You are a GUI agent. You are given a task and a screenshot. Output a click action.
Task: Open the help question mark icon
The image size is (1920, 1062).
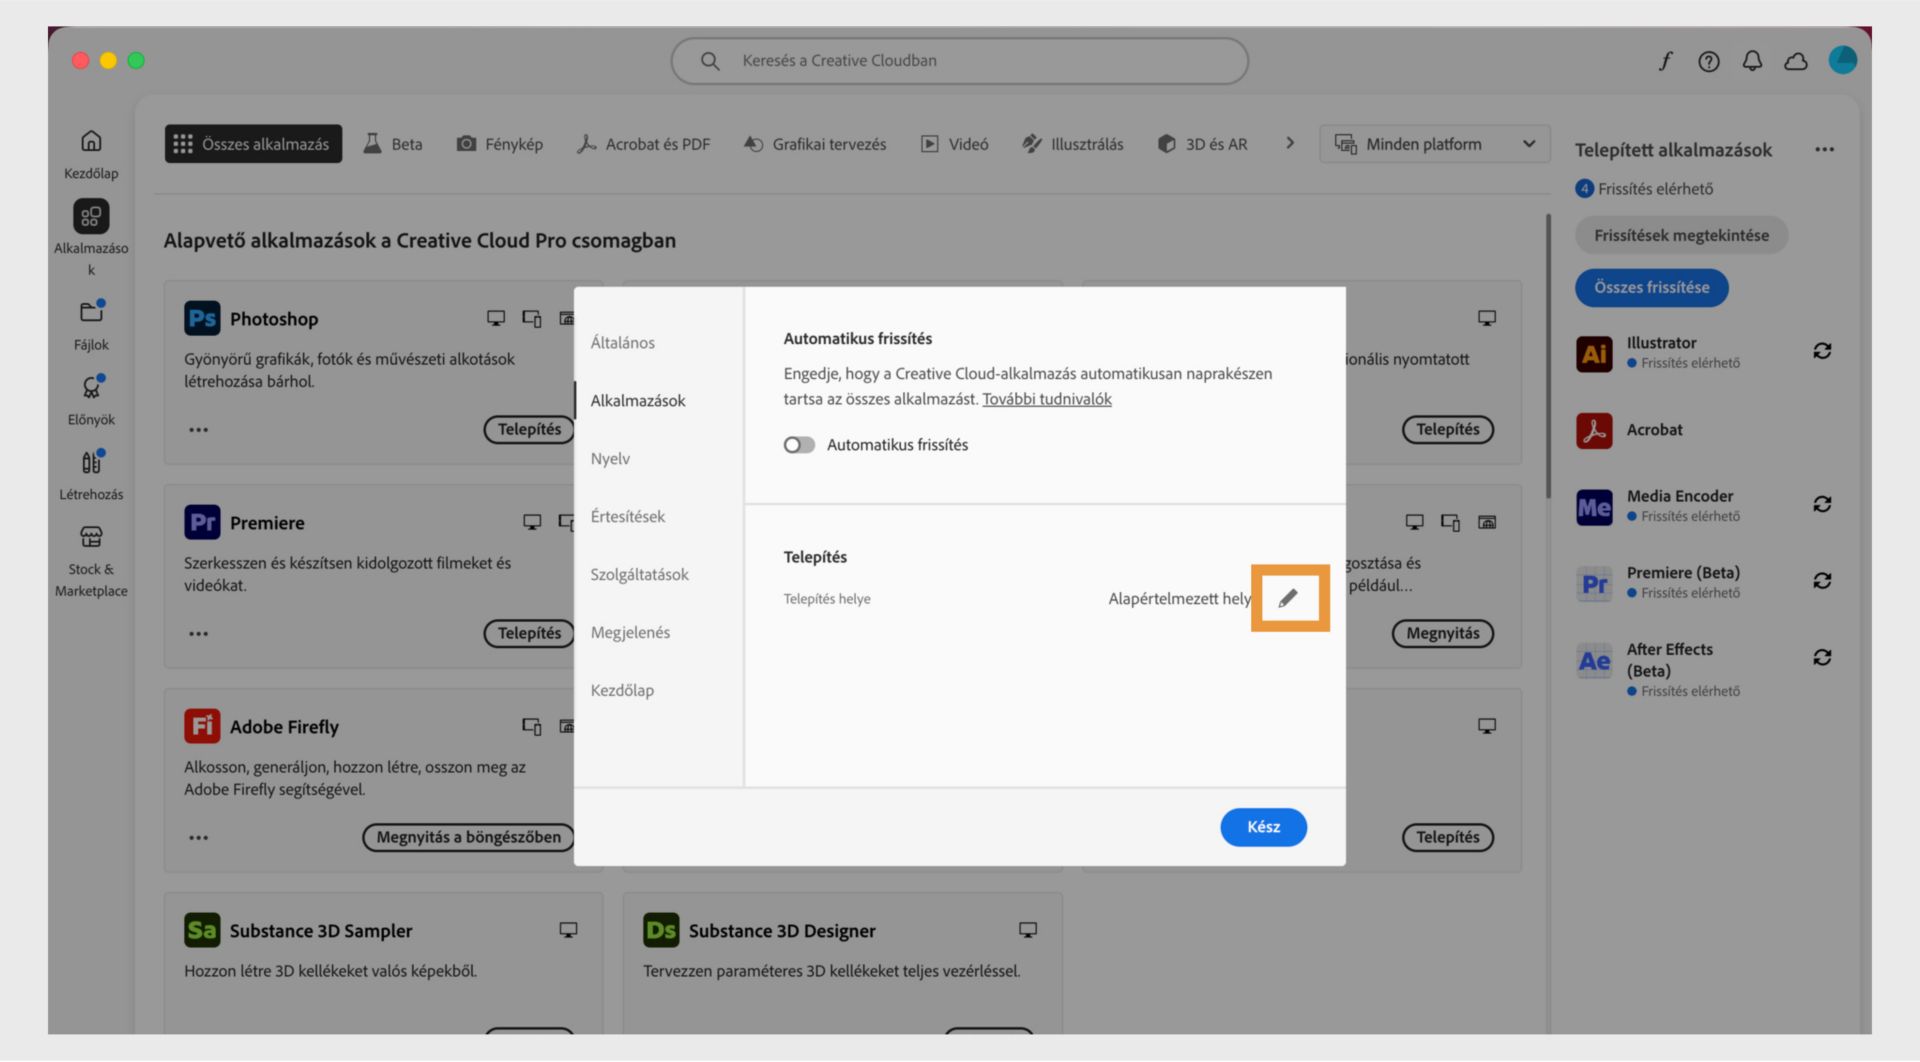click(x=1709, y=61)
